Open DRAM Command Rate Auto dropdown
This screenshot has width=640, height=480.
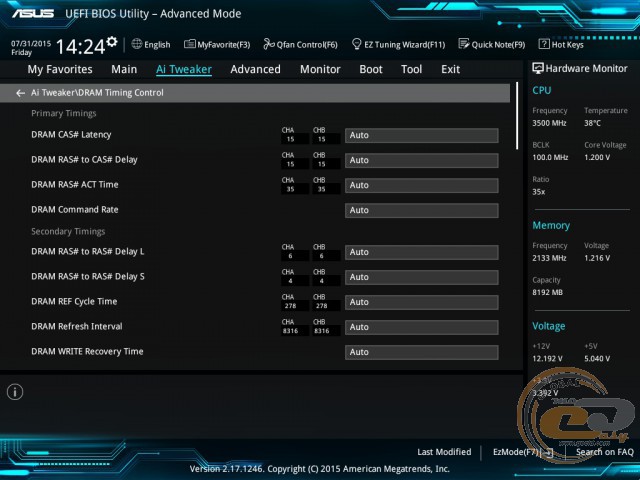(x=422, y=210)
